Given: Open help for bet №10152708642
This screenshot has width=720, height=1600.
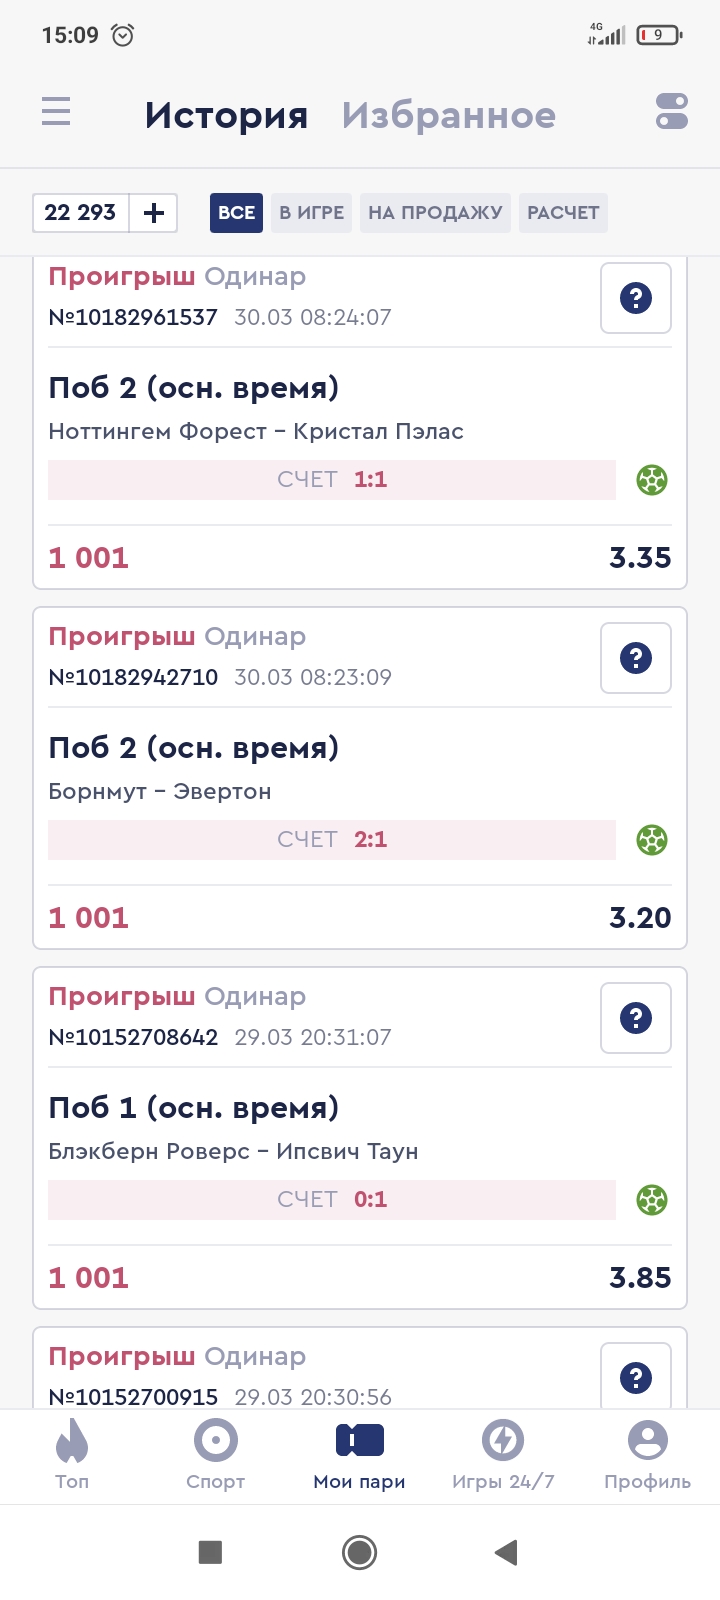Looking at the screenshot, I should 636,1018.
